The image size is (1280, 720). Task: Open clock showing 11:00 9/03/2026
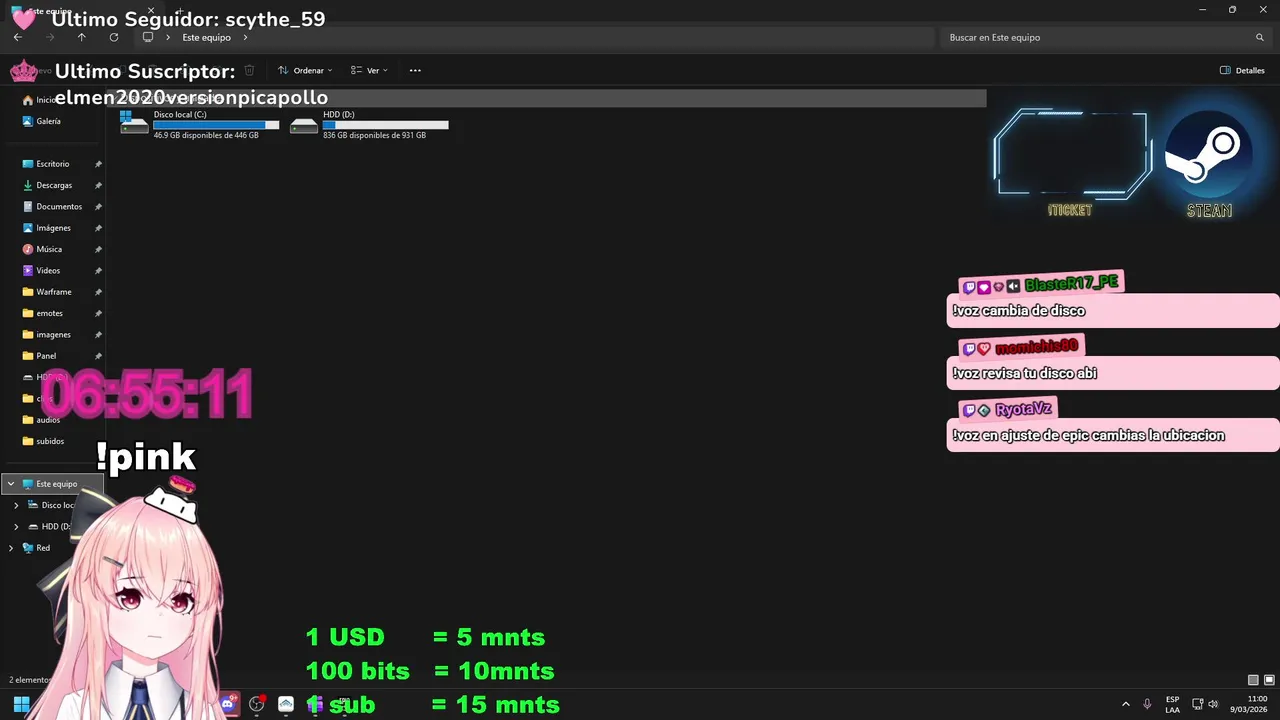click(x=1249, y=704)
